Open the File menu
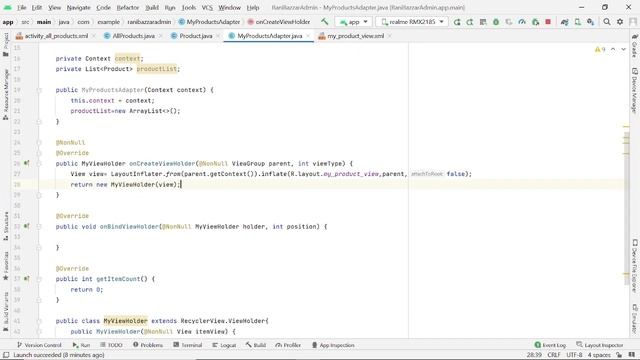This screenshot has width=640, height=360. (22, 7)
